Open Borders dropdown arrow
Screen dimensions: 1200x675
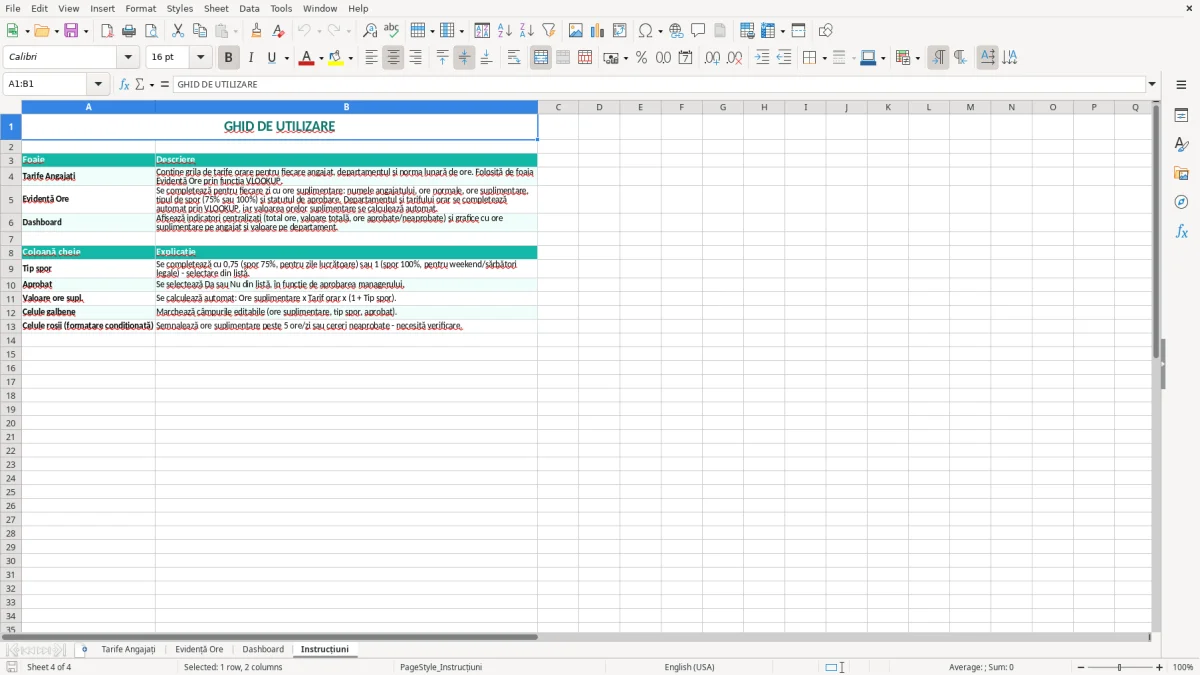coord(824,58)
